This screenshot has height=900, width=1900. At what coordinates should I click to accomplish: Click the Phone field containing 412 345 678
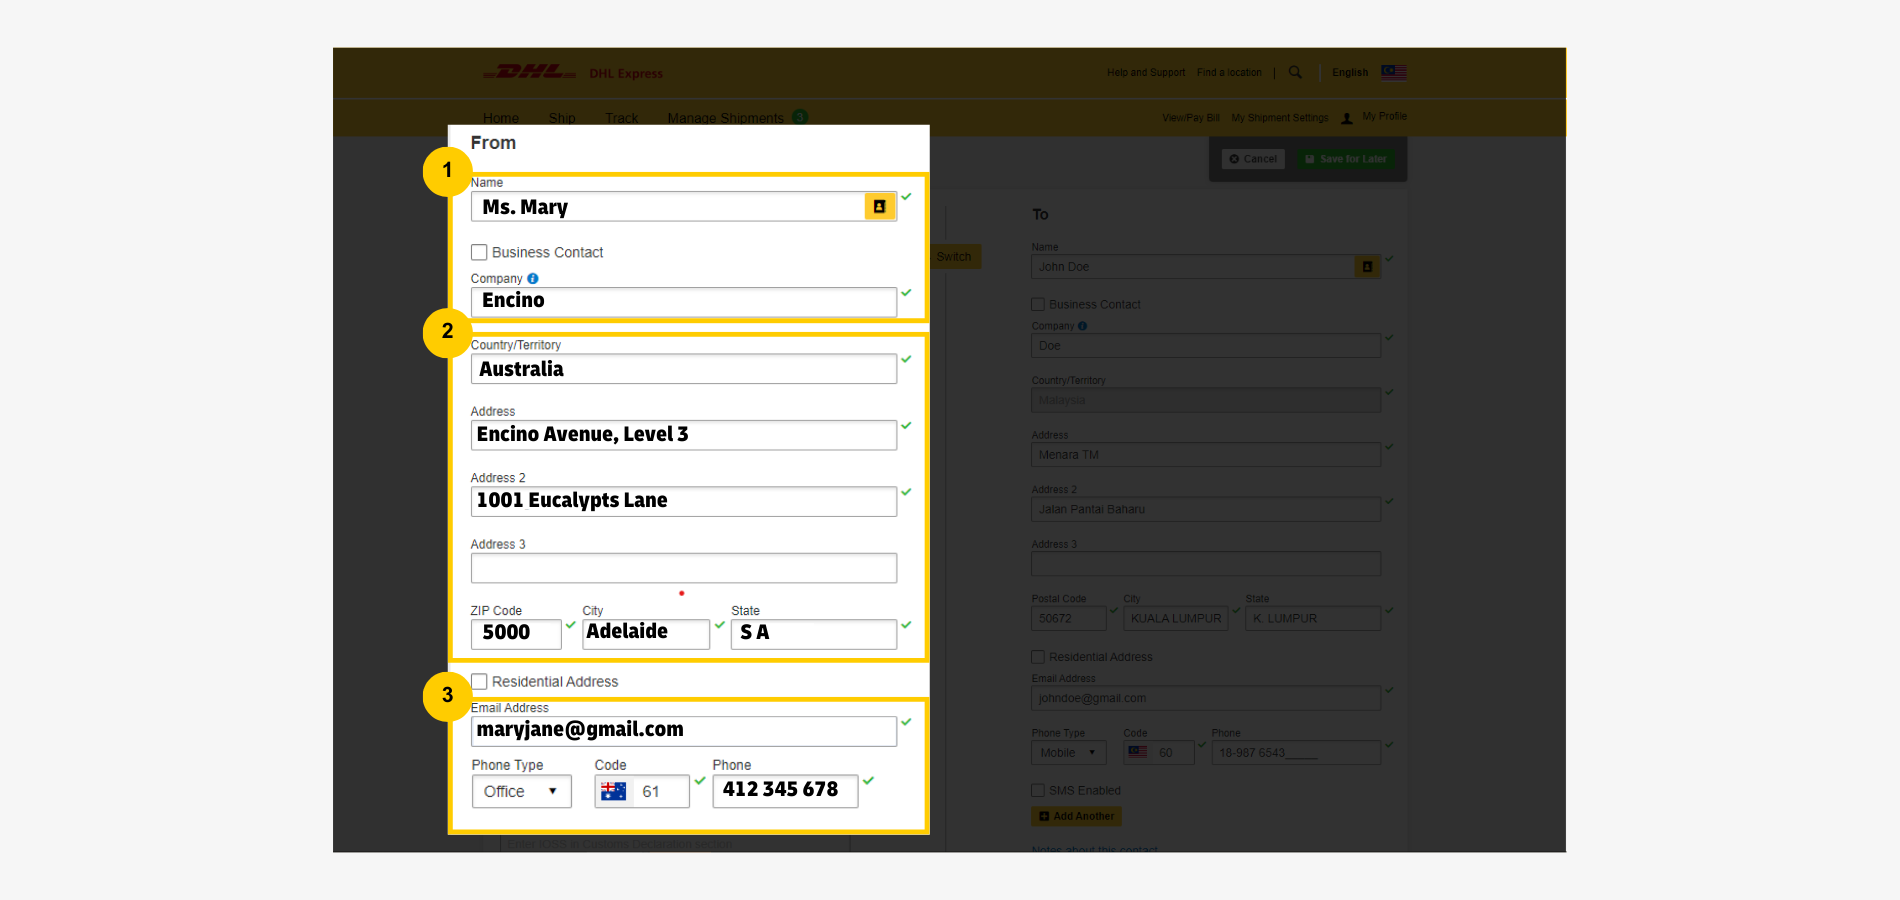click(x=785, y=791)
